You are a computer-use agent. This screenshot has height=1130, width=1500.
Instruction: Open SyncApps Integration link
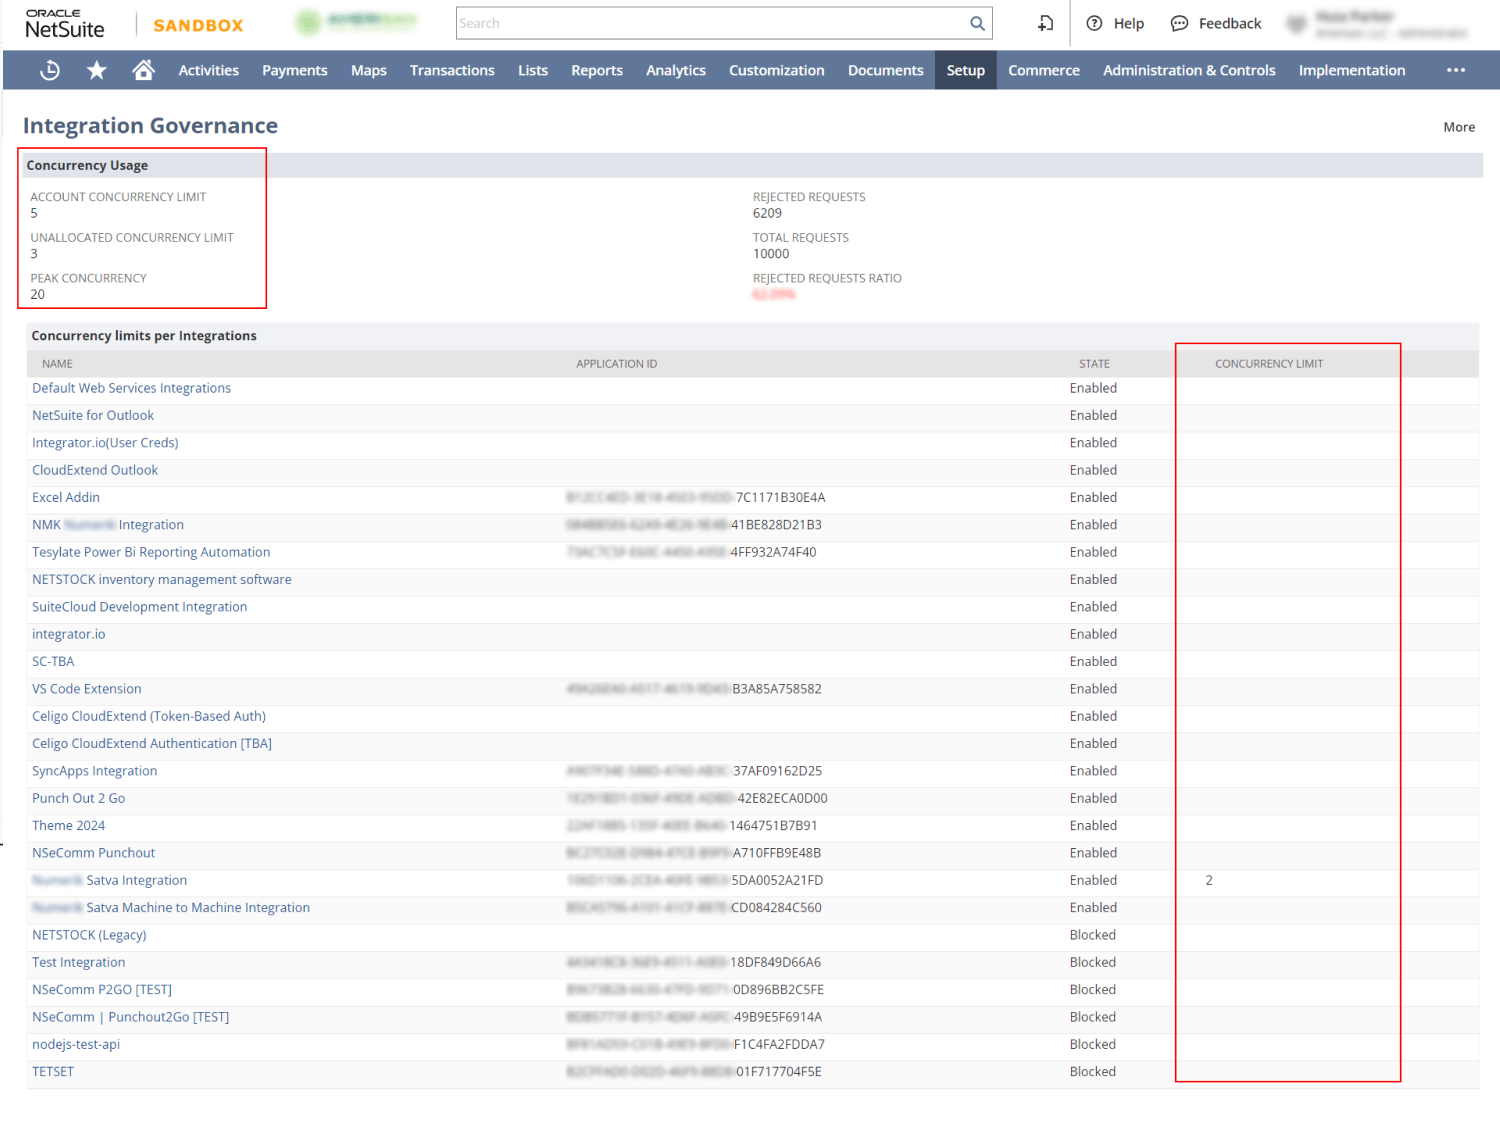tap(94, 771)
